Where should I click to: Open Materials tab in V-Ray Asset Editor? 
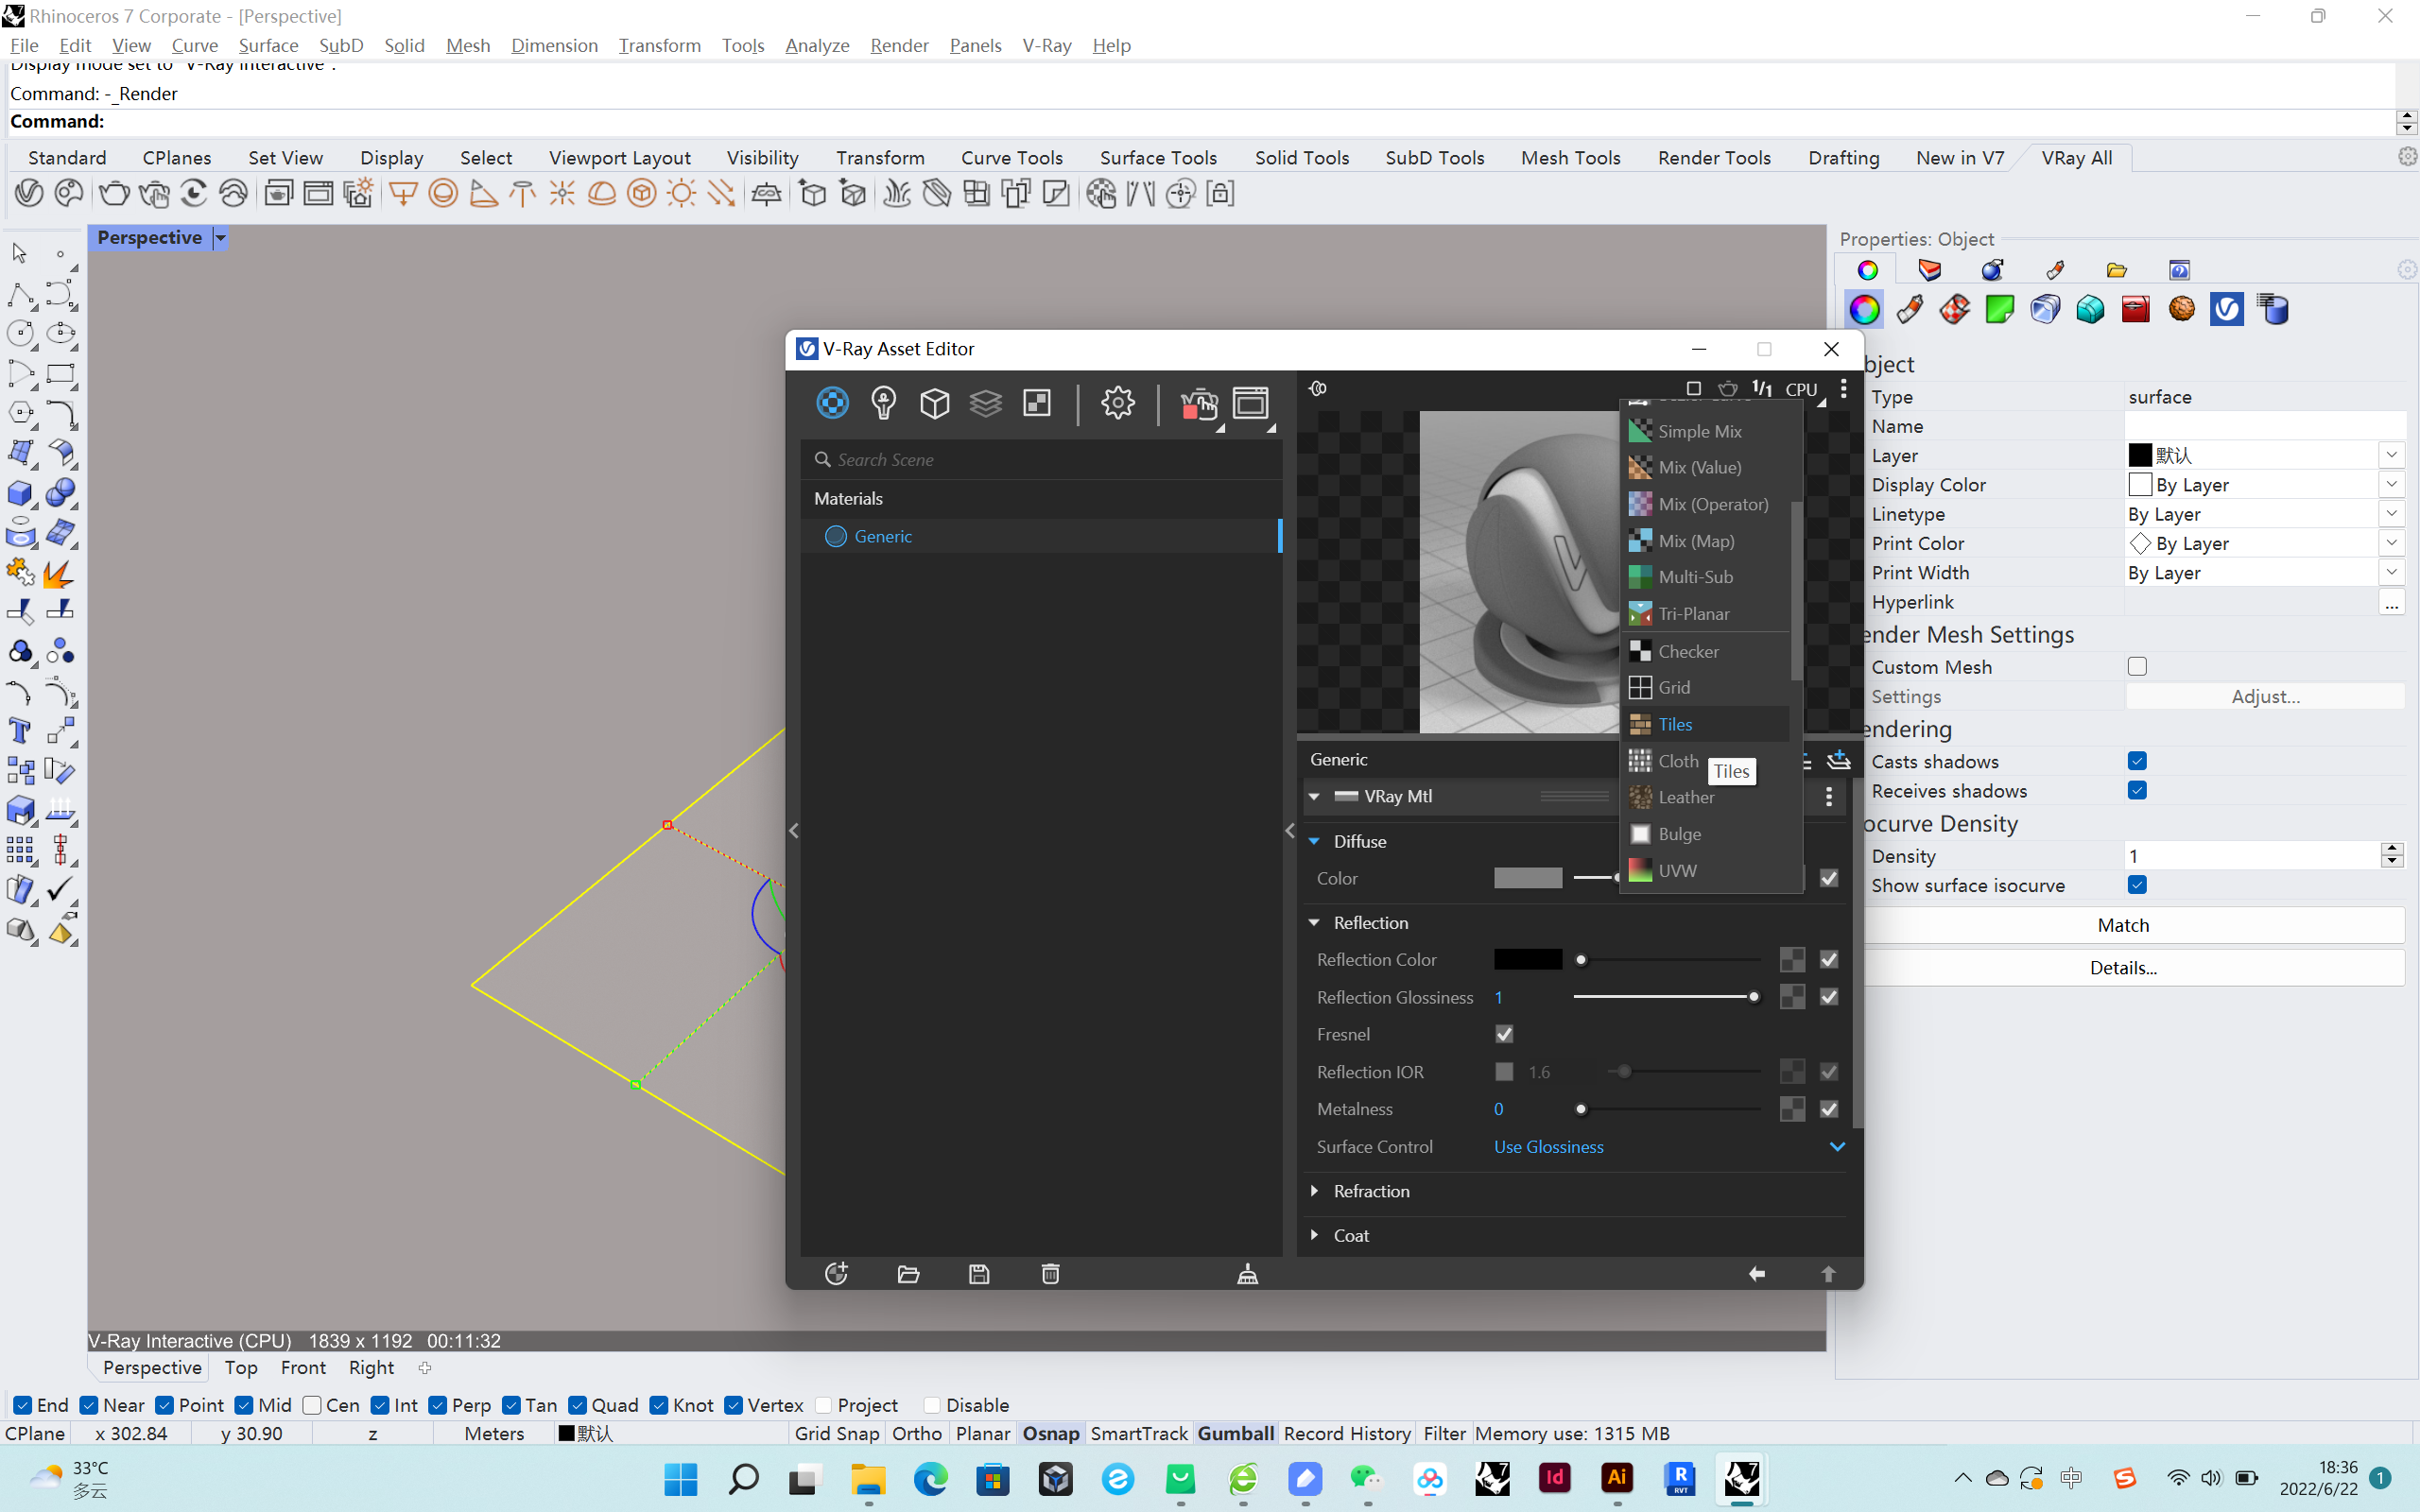[832, 403]
